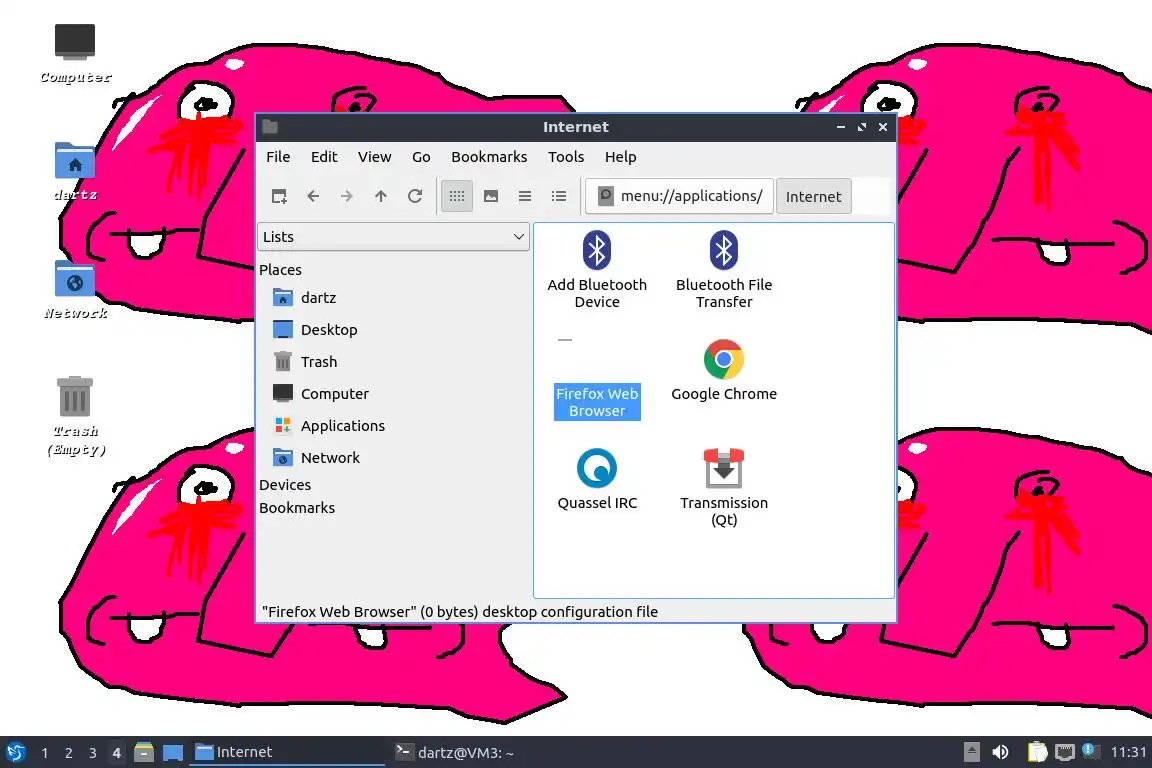Open the Go menu
1152x768 pixels.
coord(421,157)
